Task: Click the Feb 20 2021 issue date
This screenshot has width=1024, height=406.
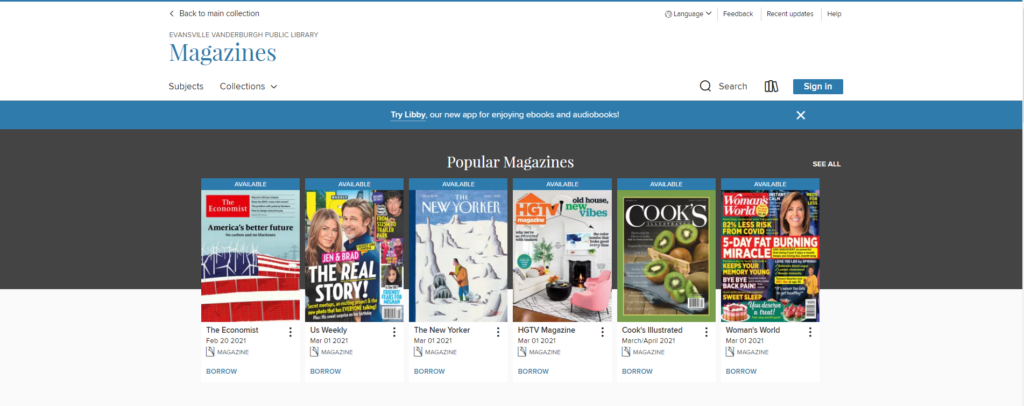Action: [x=226, y=341]
